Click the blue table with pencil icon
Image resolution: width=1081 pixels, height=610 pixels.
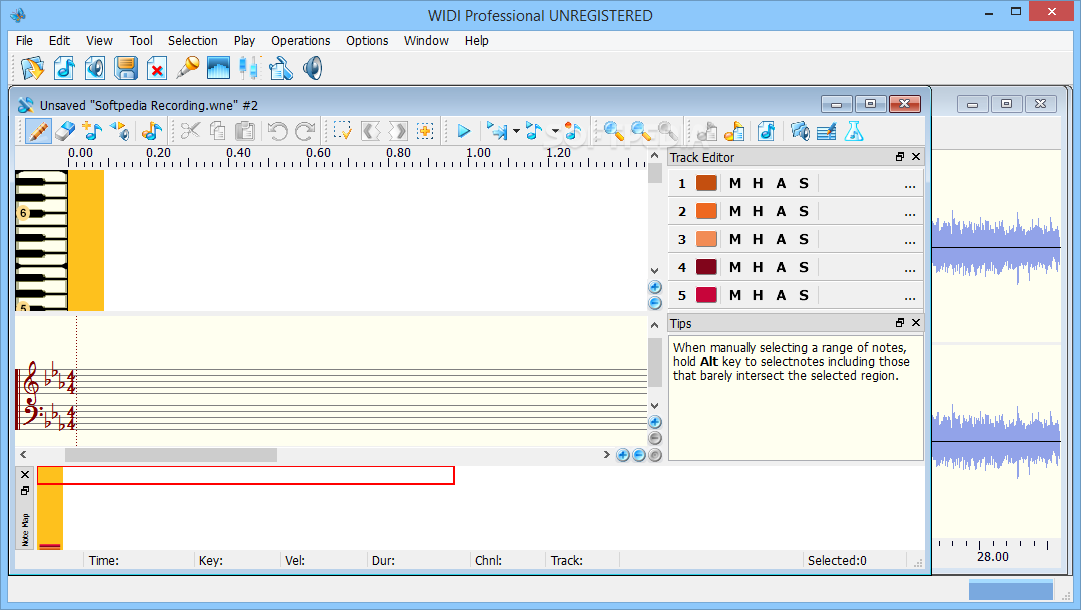pos(827,131)
